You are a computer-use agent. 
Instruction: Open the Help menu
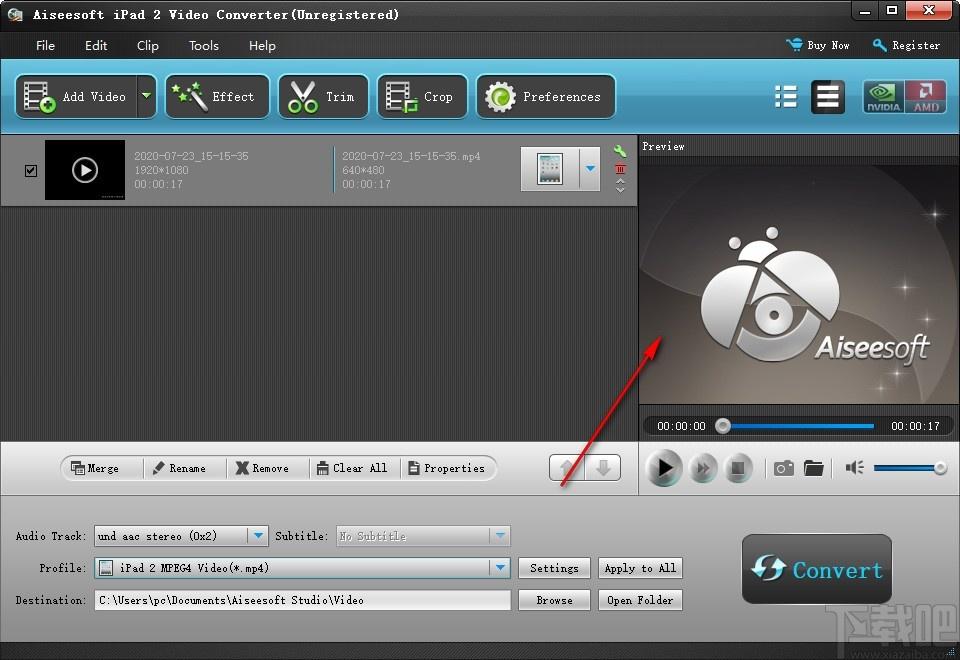click(x=262, y=45)
